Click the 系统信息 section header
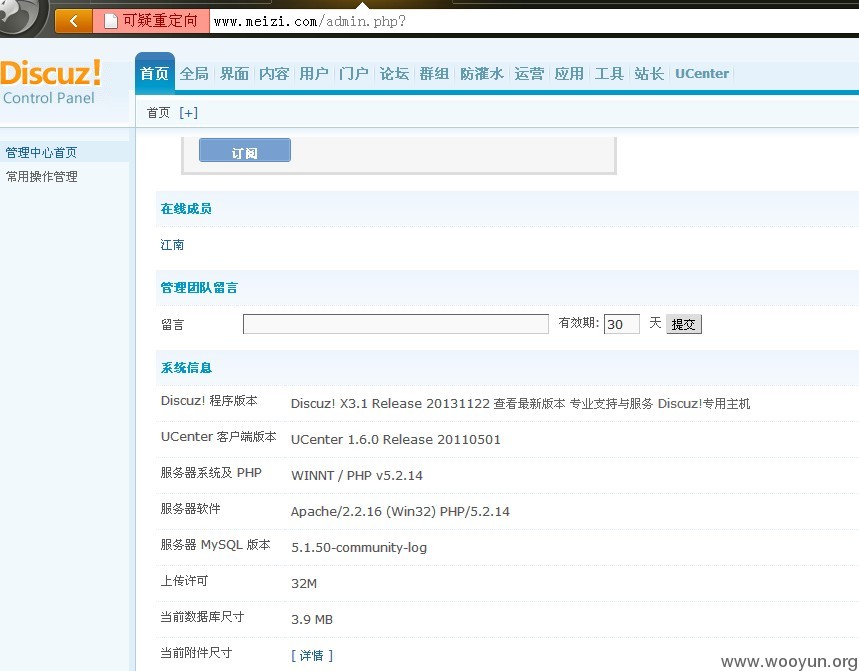 pyautogui.click(x=186, y=368)
